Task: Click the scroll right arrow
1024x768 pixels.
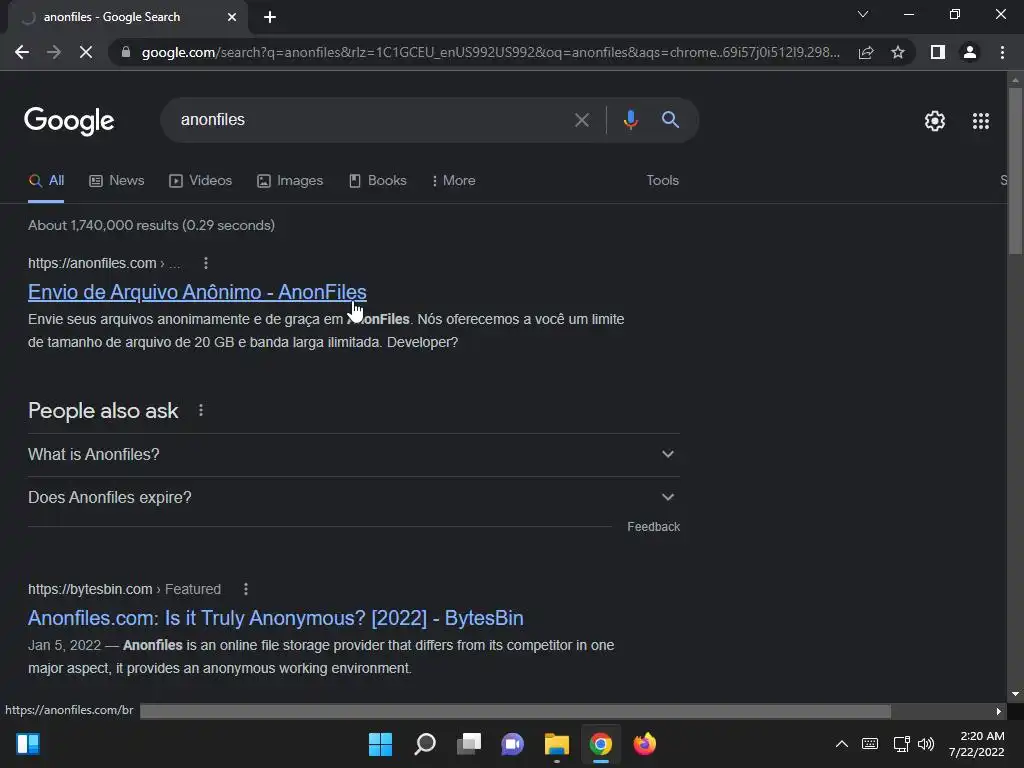Action: 999,711
